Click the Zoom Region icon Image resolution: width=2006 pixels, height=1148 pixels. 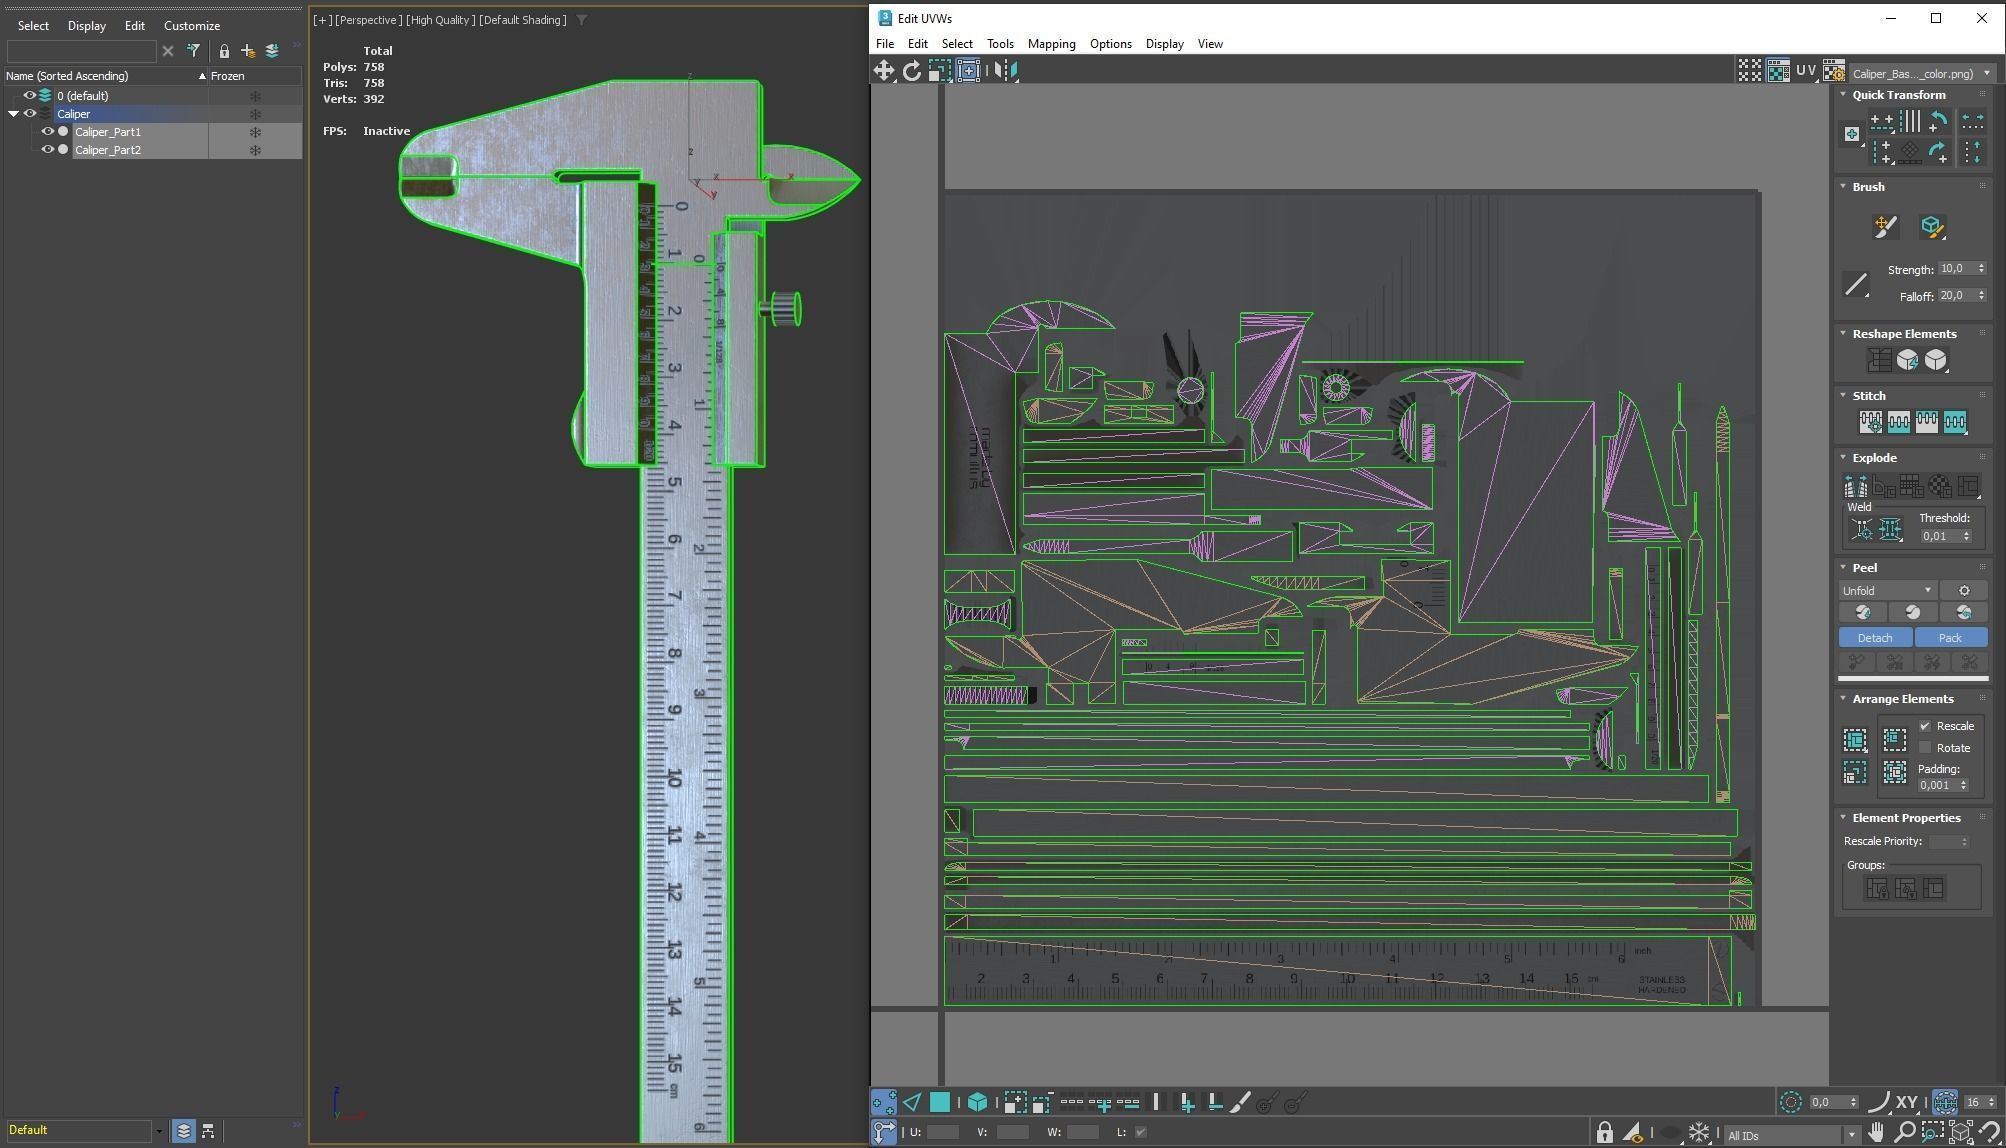click(1932, 1132)
